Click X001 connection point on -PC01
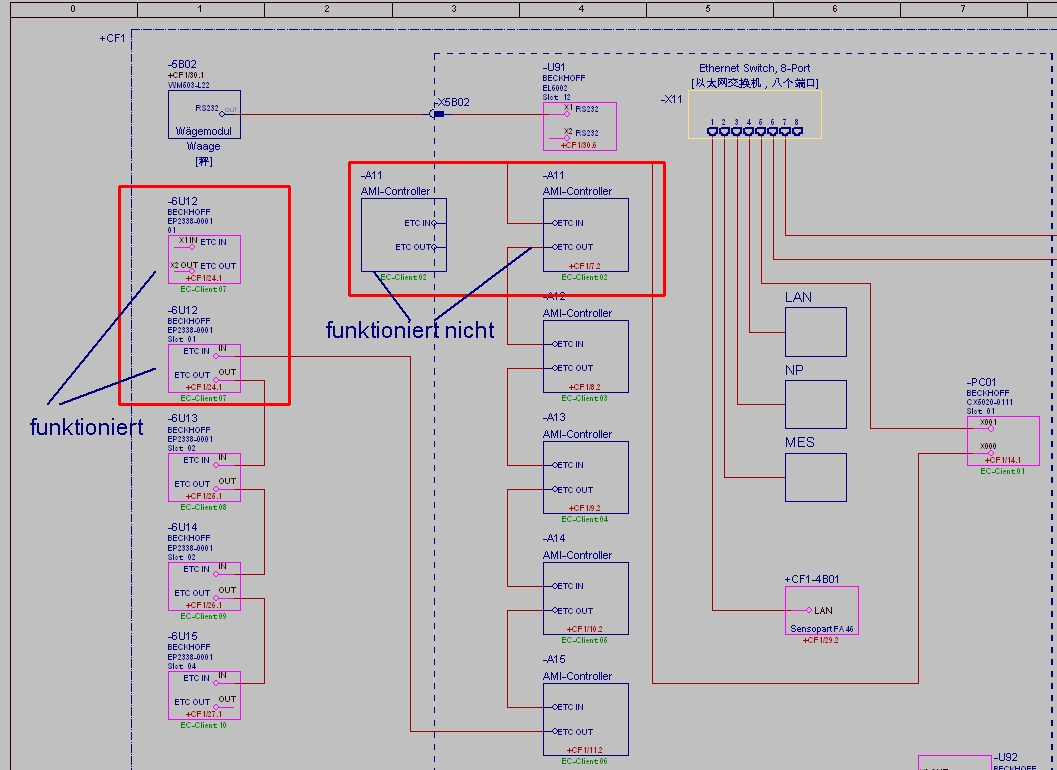Screen dimensions: 1057x770 (990, 429)
